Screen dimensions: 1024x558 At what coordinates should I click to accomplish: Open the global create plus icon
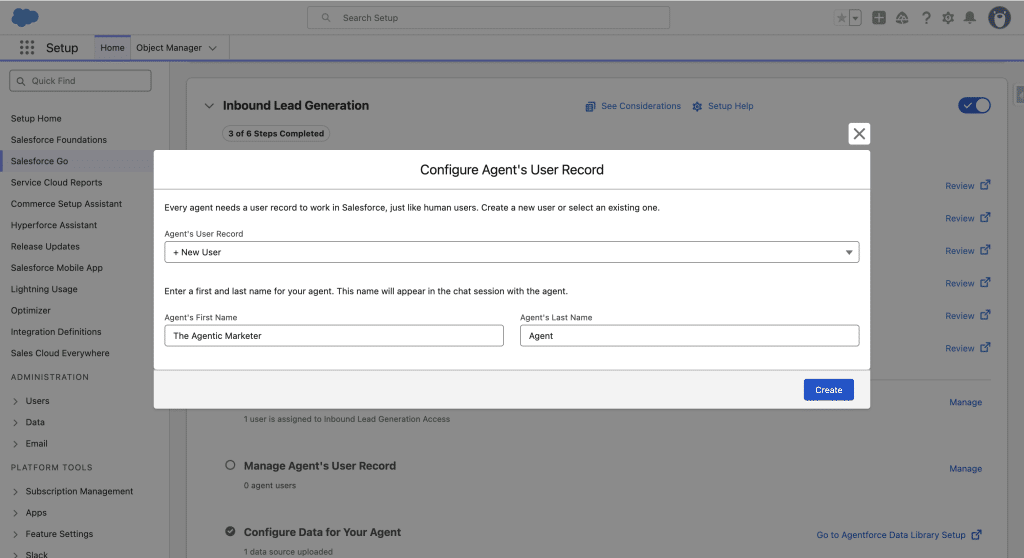(878, 18)
